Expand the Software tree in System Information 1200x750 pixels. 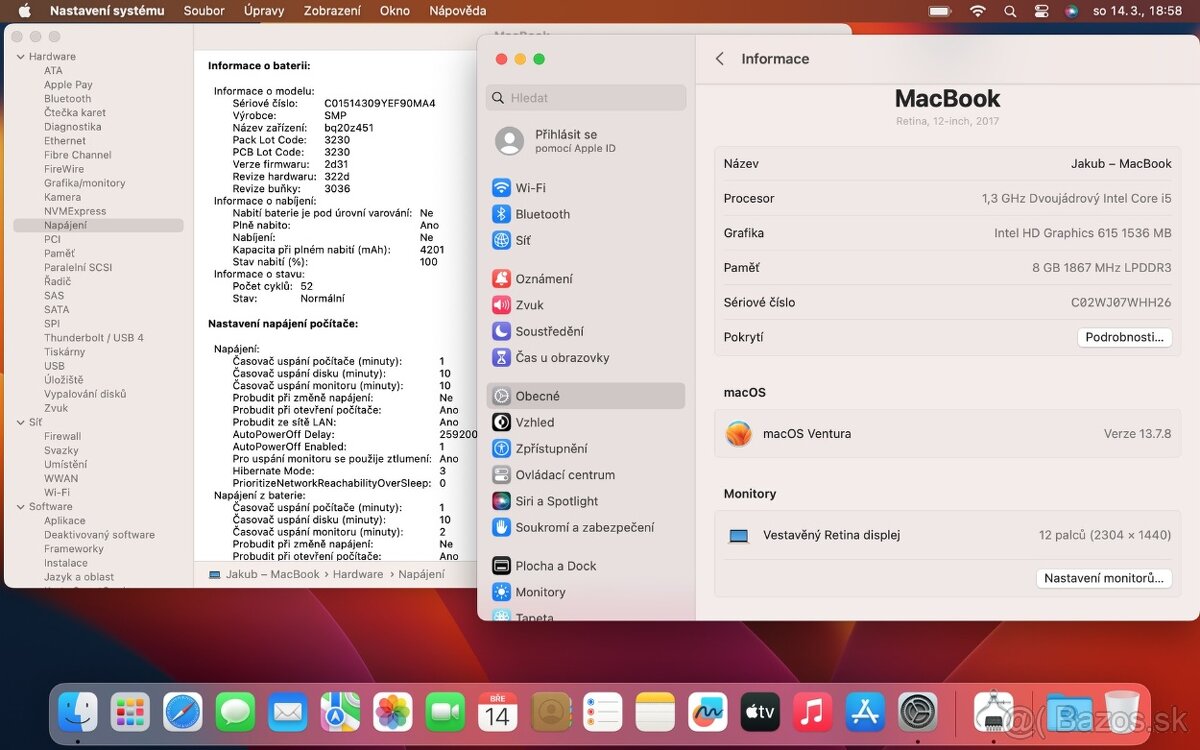tap(22, 506)
